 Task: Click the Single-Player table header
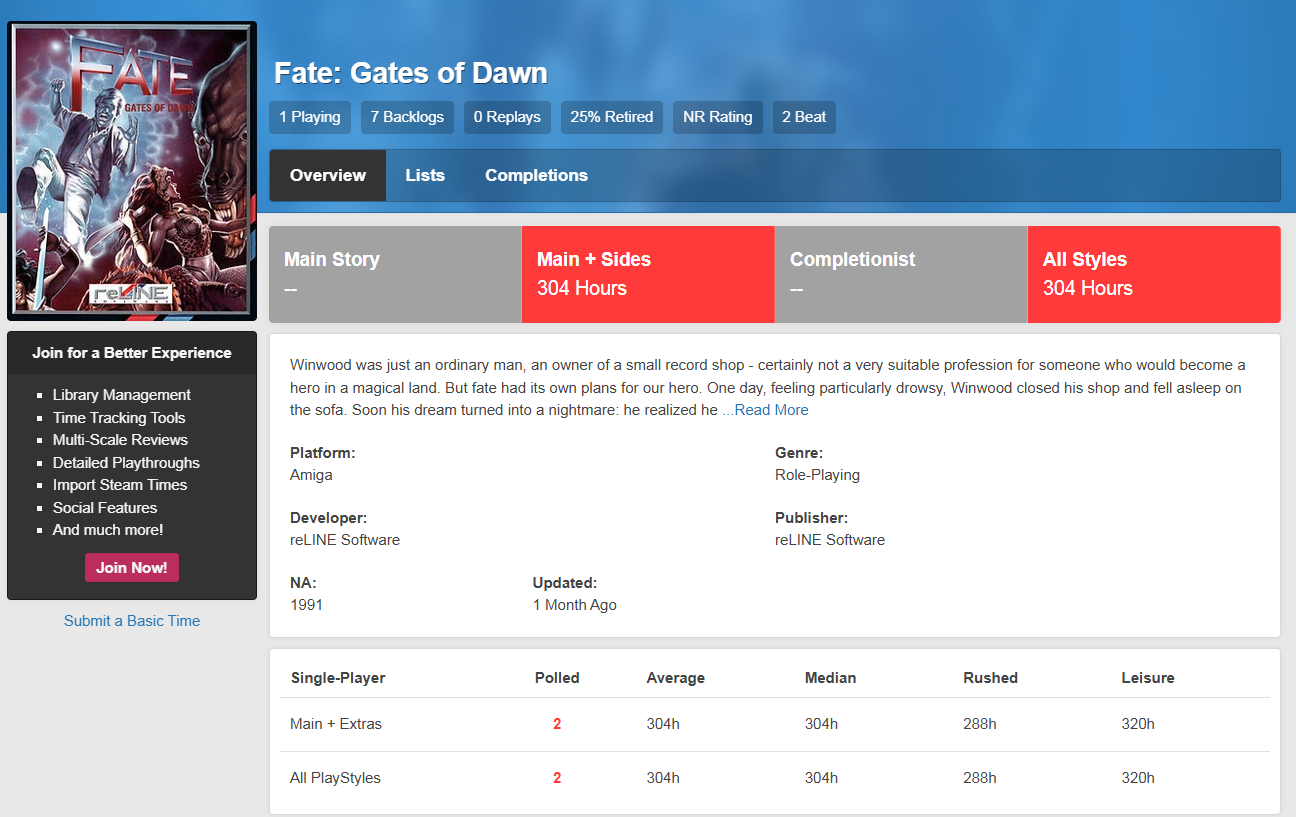(338, 678)
